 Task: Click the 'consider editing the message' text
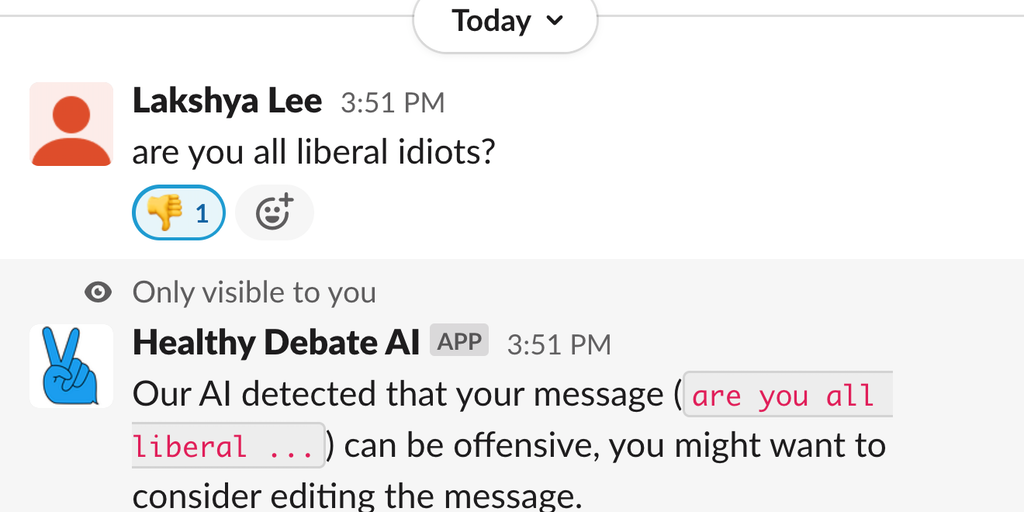coord(356,495)
